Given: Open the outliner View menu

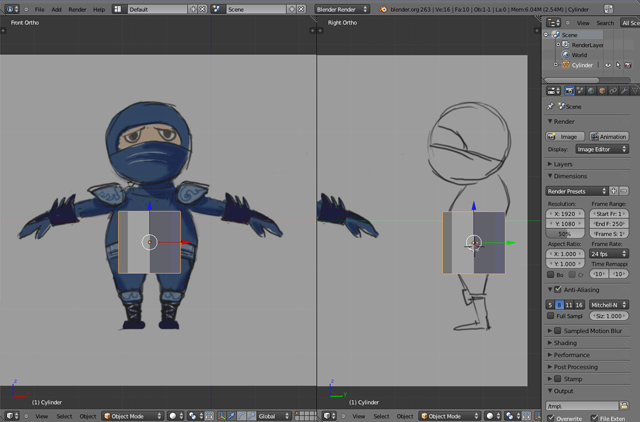Looking at the screenshot, I should 583,23.
